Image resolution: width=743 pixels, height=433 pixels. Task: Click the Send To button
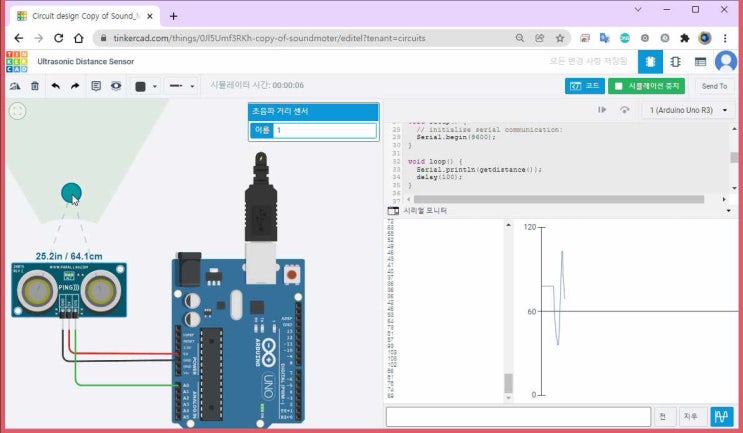[x=714, y=86]
